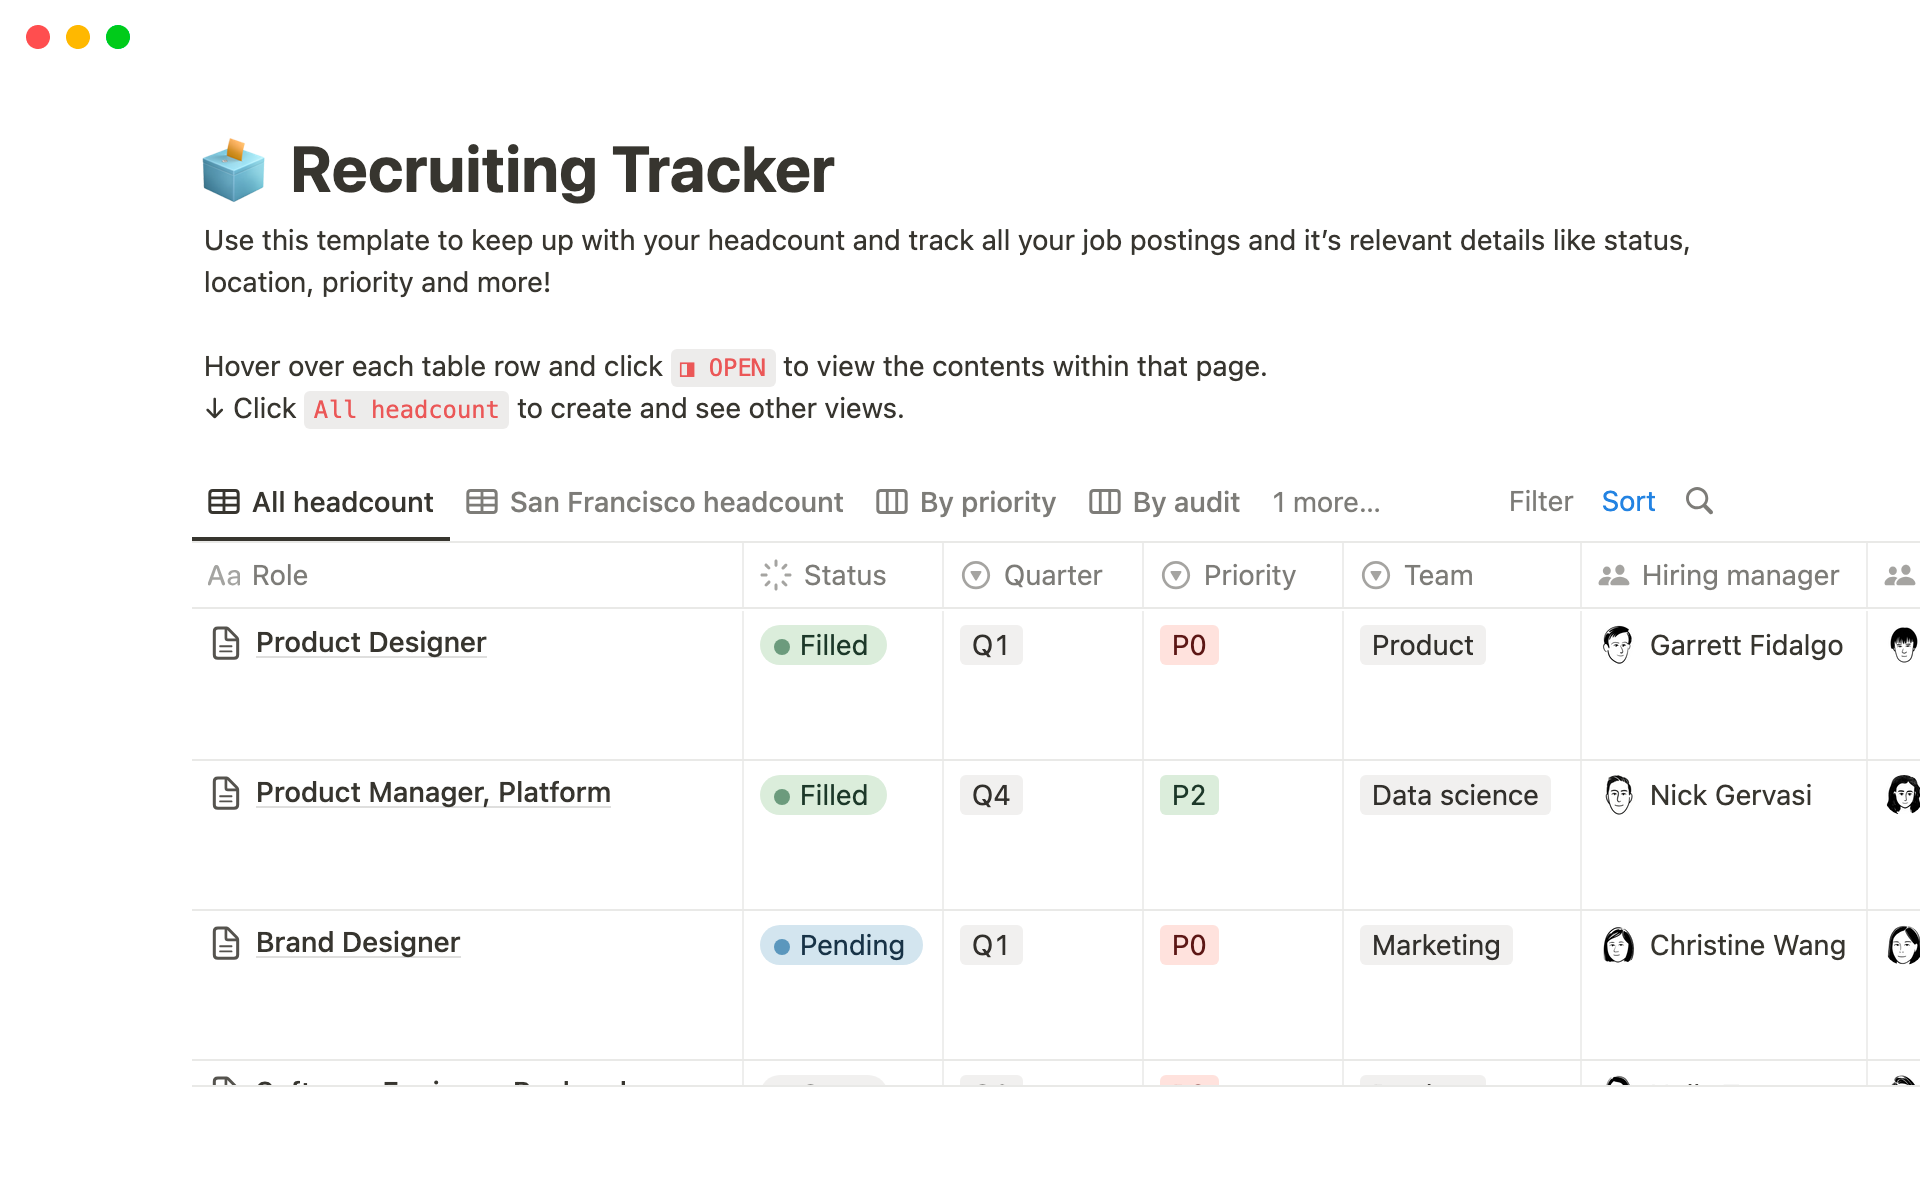
Task: Expand the '1 more...' views list
Action: click(x=1326, y=502)
